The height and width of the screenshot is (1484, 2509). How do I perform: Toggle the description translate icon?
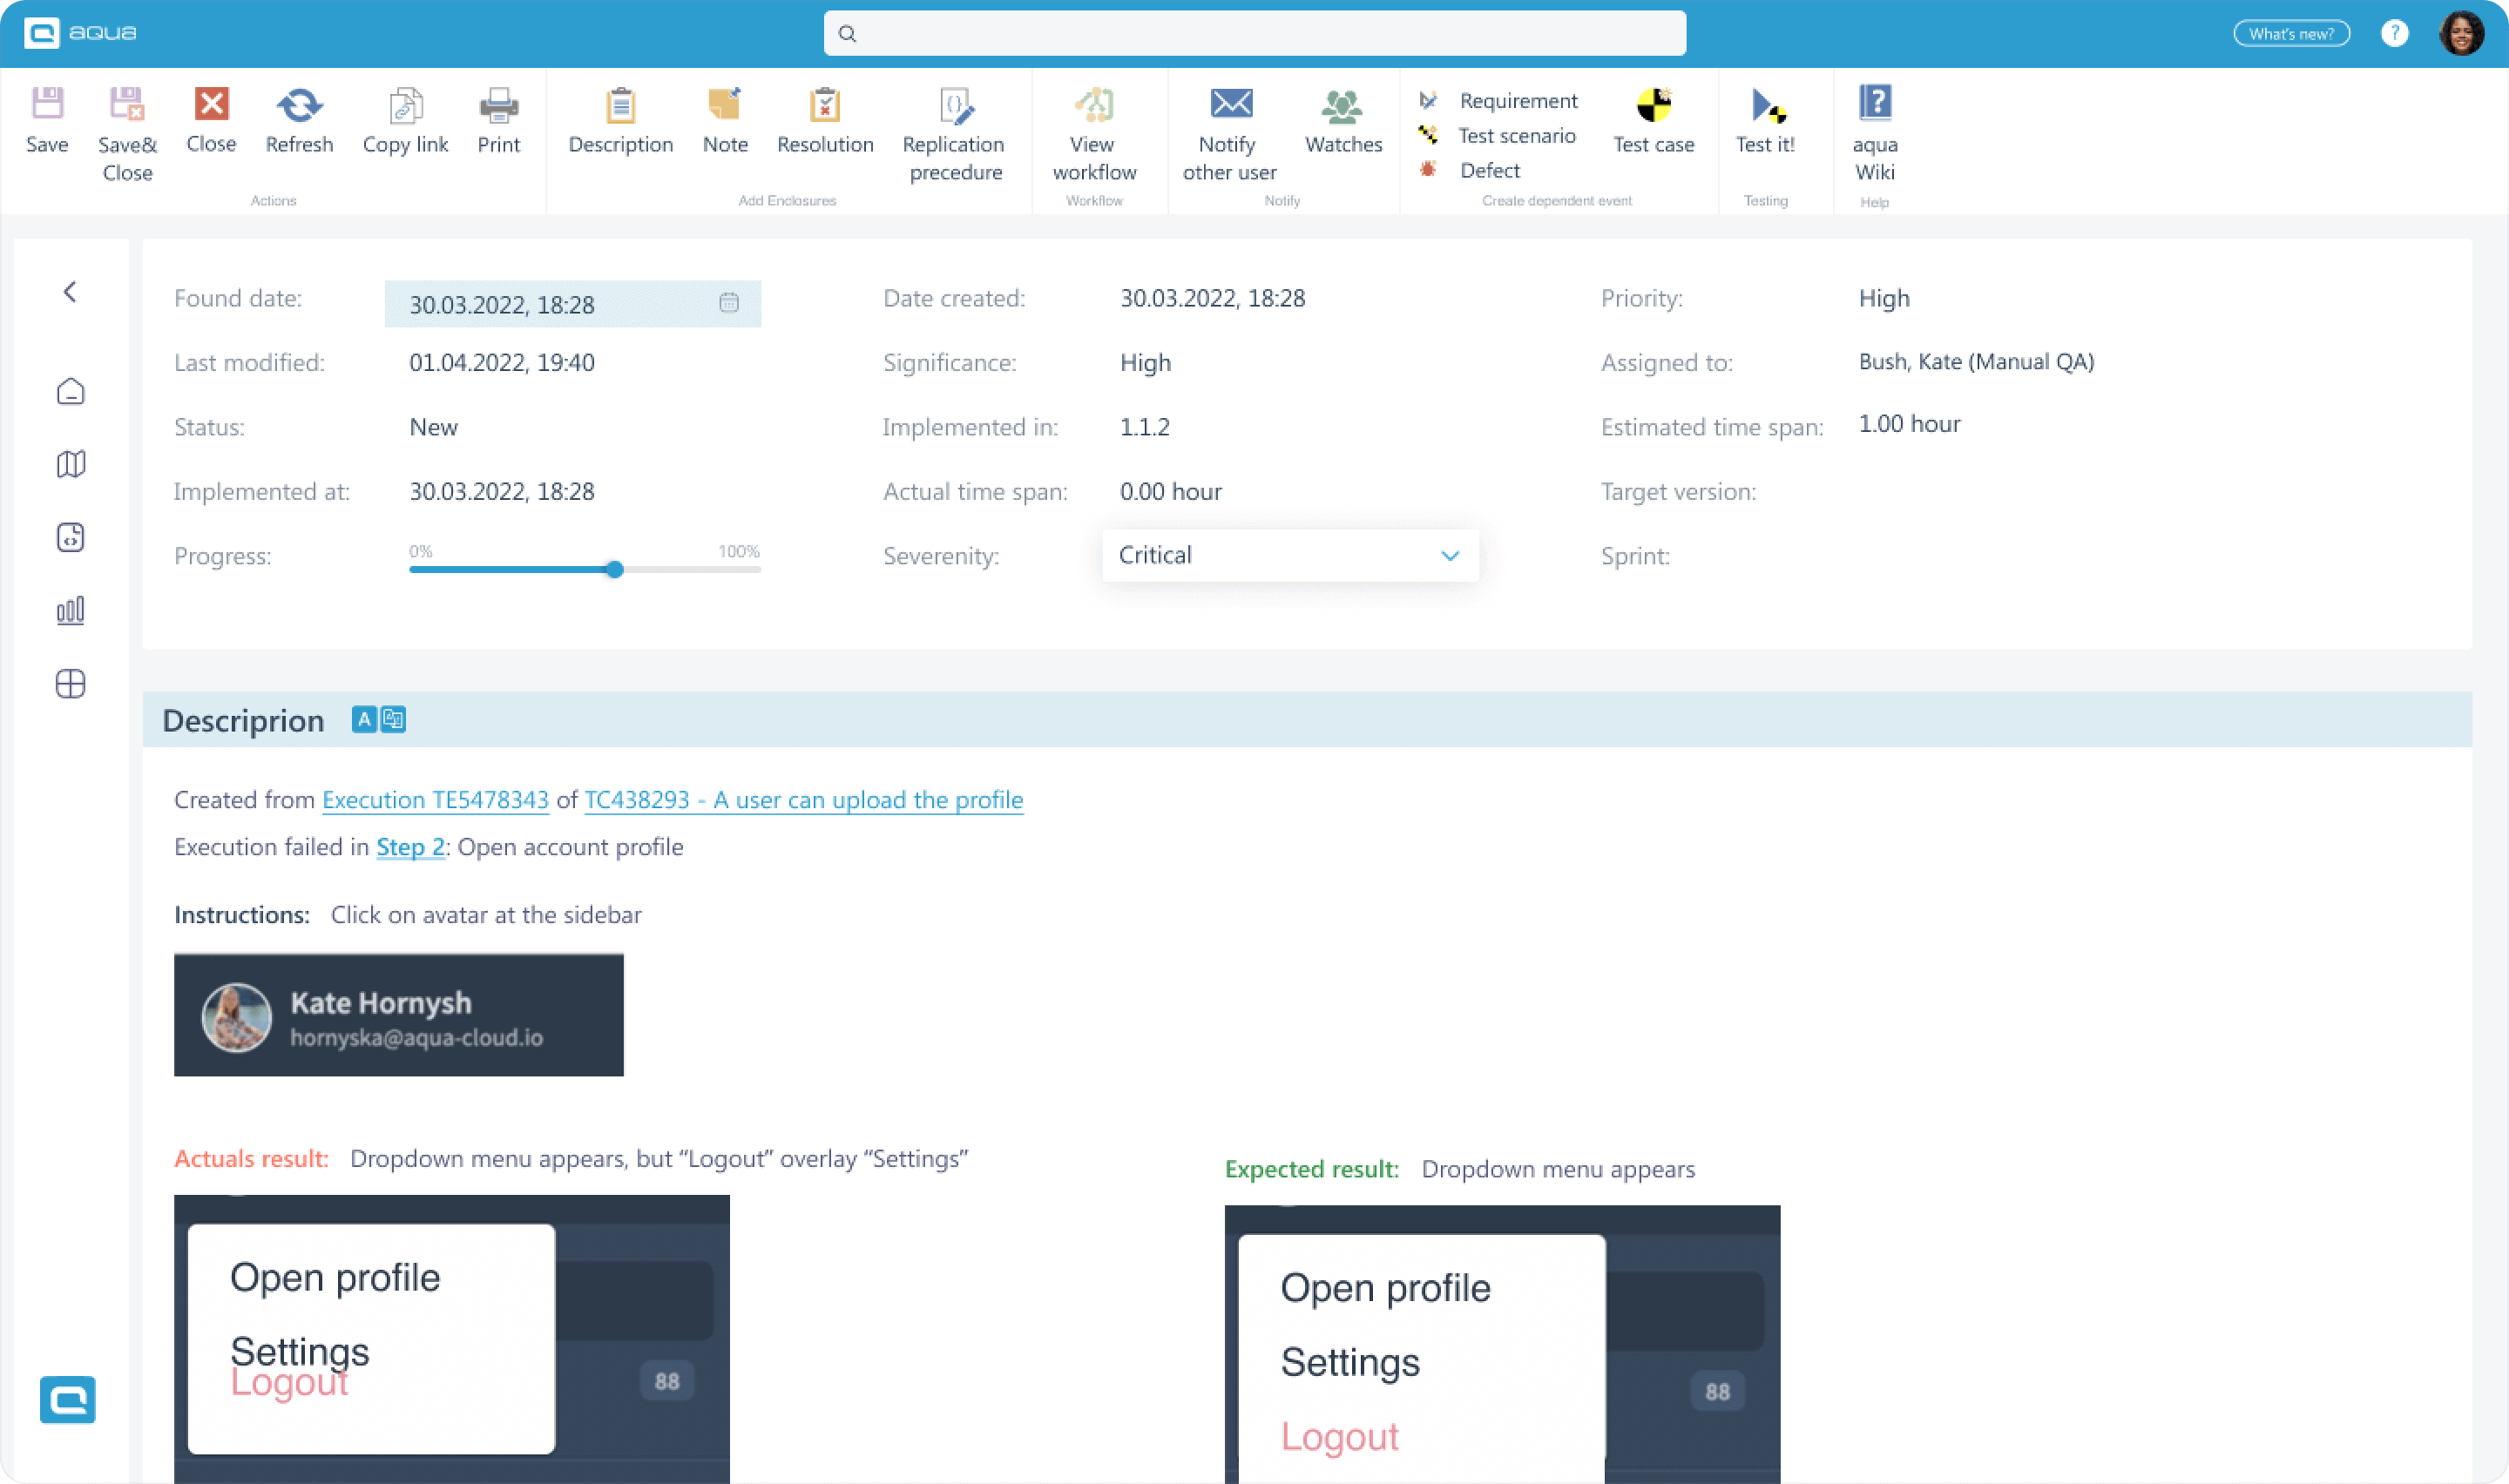coord(394,720)
